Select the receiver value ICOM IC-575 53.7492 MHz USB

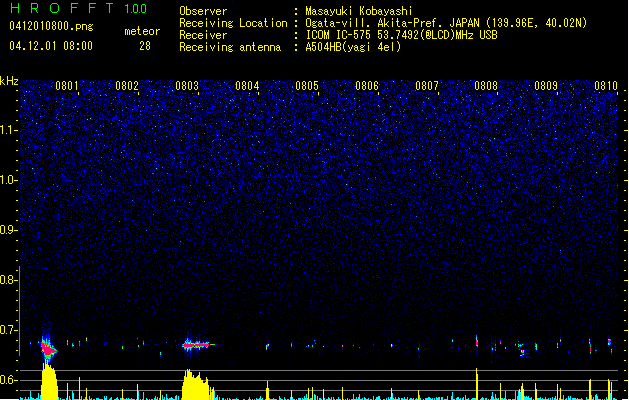[x=401, y=35]
